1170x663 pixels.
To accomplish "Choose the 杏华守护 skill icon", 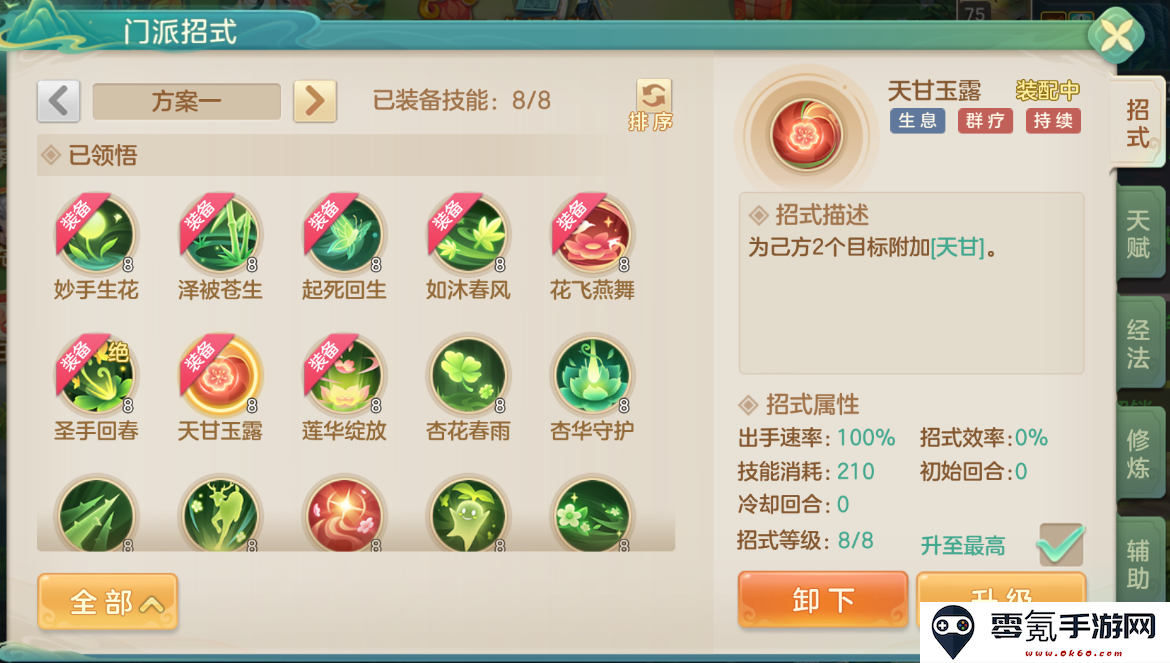I will pos(592,375).
